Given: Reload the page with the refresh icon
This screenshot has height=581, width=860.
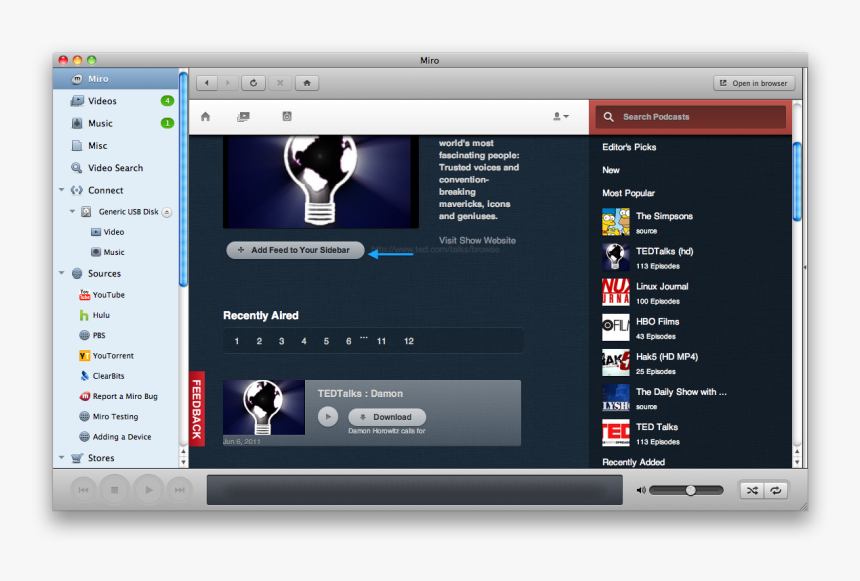Looking at the screenshot, I should (x=253, y=82).
